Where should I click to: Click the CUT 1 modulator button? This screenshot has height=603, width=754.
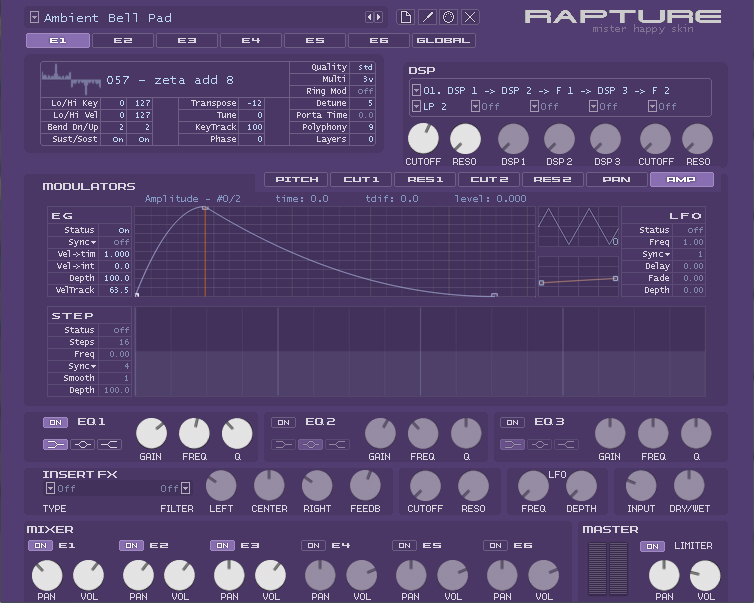point(360,180)
